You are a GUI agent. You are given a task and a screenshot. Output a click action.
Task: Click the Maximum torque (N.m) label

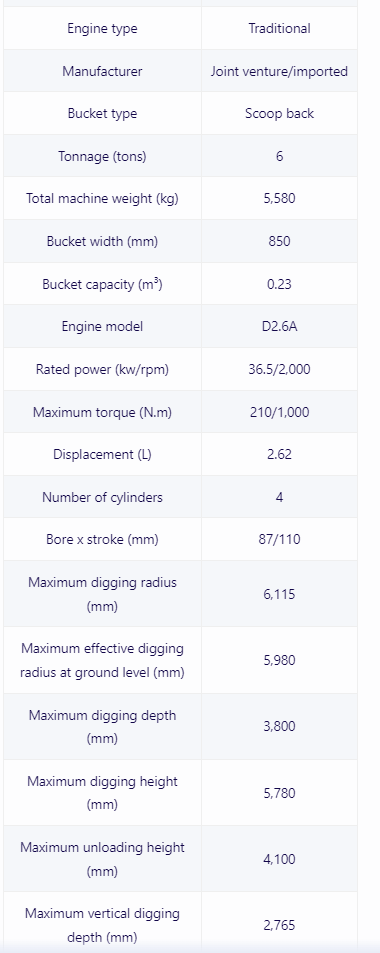pos(102,412)
